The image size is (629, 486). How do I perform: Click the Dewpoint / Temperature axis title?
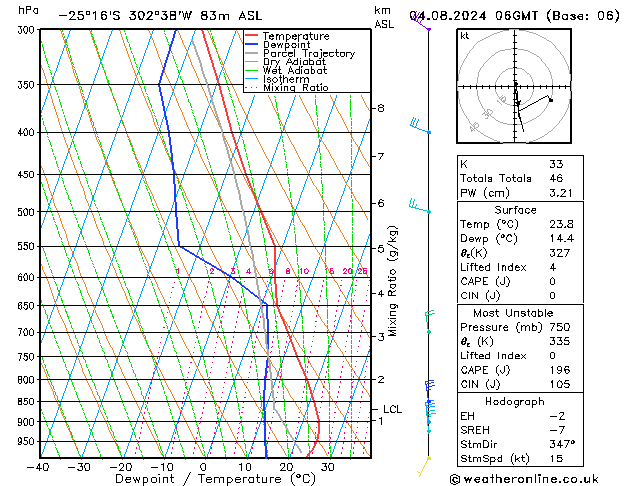(215, 479)
